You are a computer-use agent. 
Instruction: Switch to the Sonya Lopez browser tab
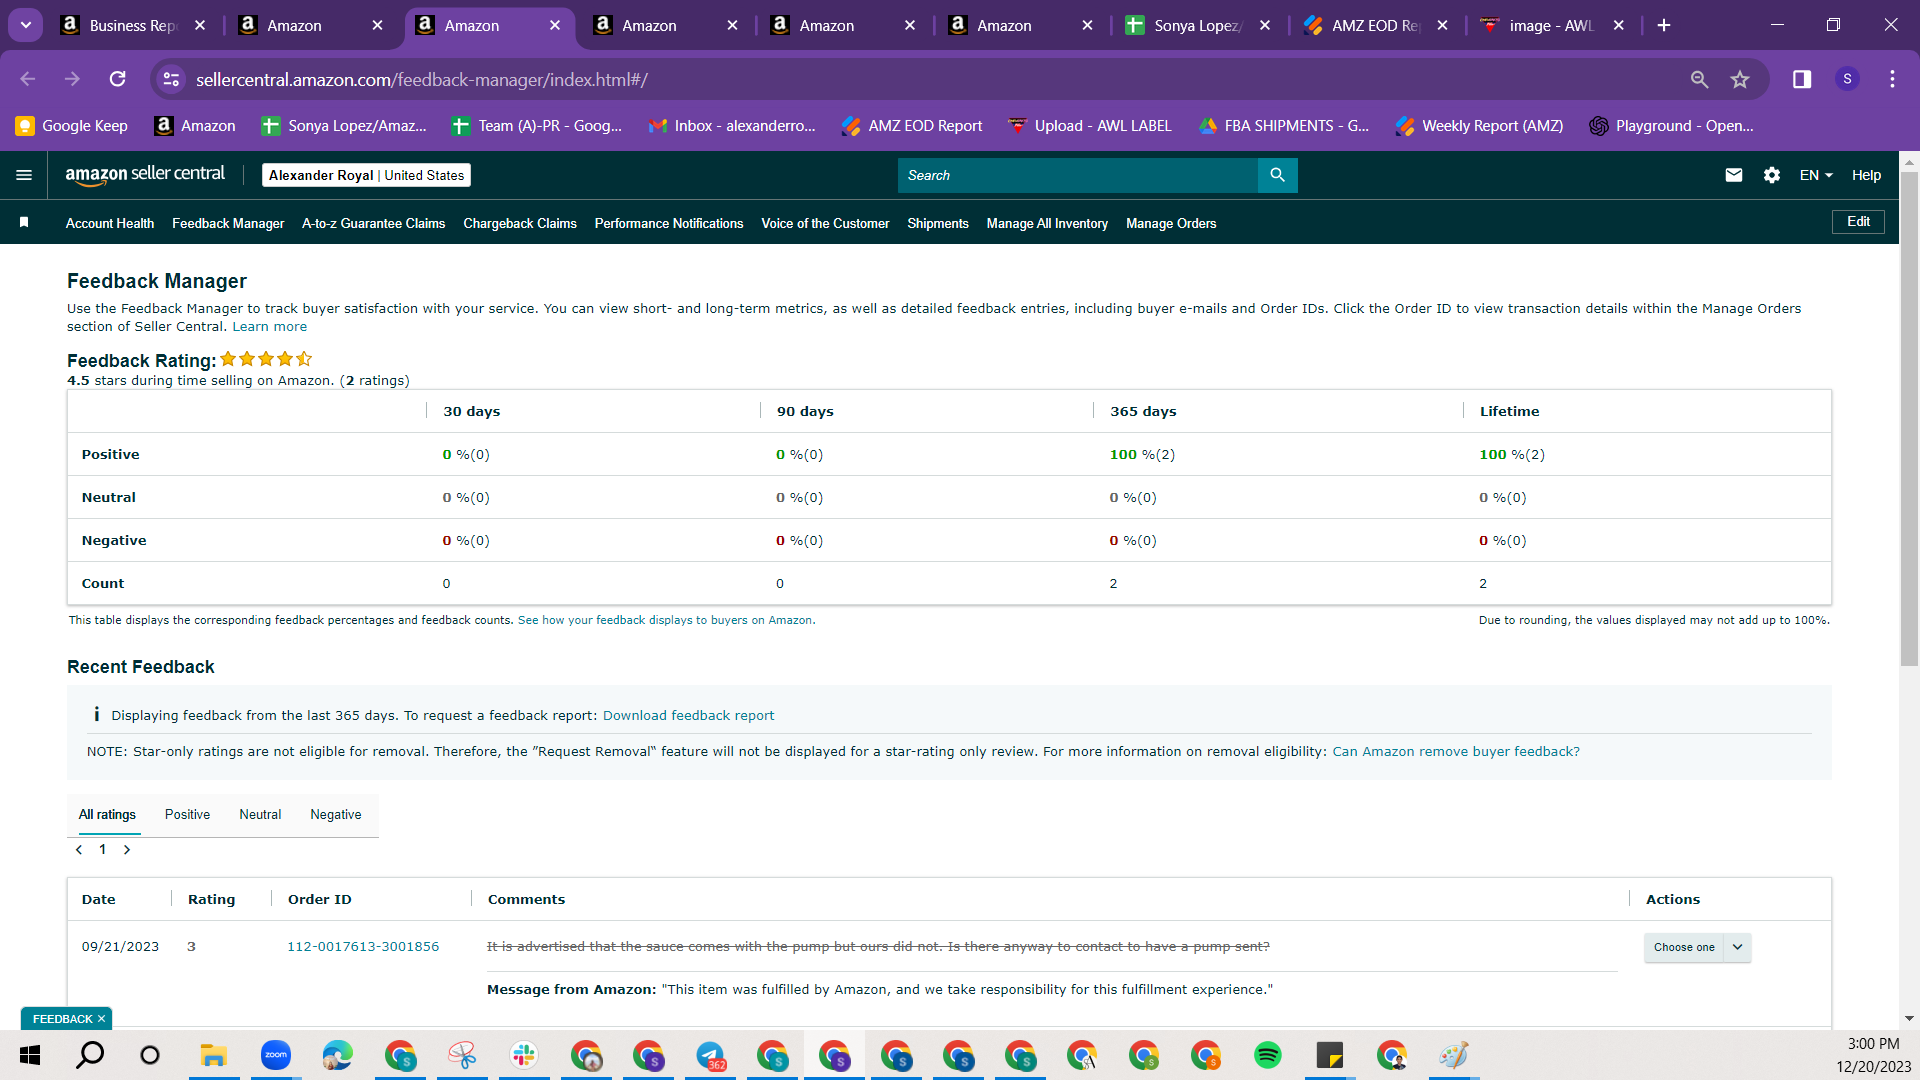[1198, 25]
